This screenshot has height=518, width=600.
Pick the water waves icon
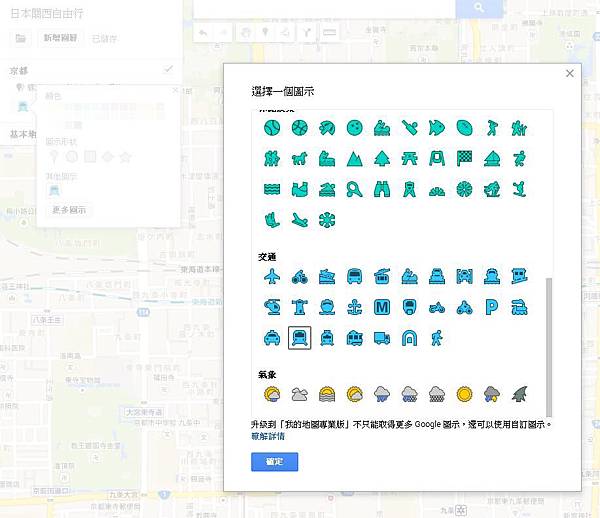[x=272, y=189]
